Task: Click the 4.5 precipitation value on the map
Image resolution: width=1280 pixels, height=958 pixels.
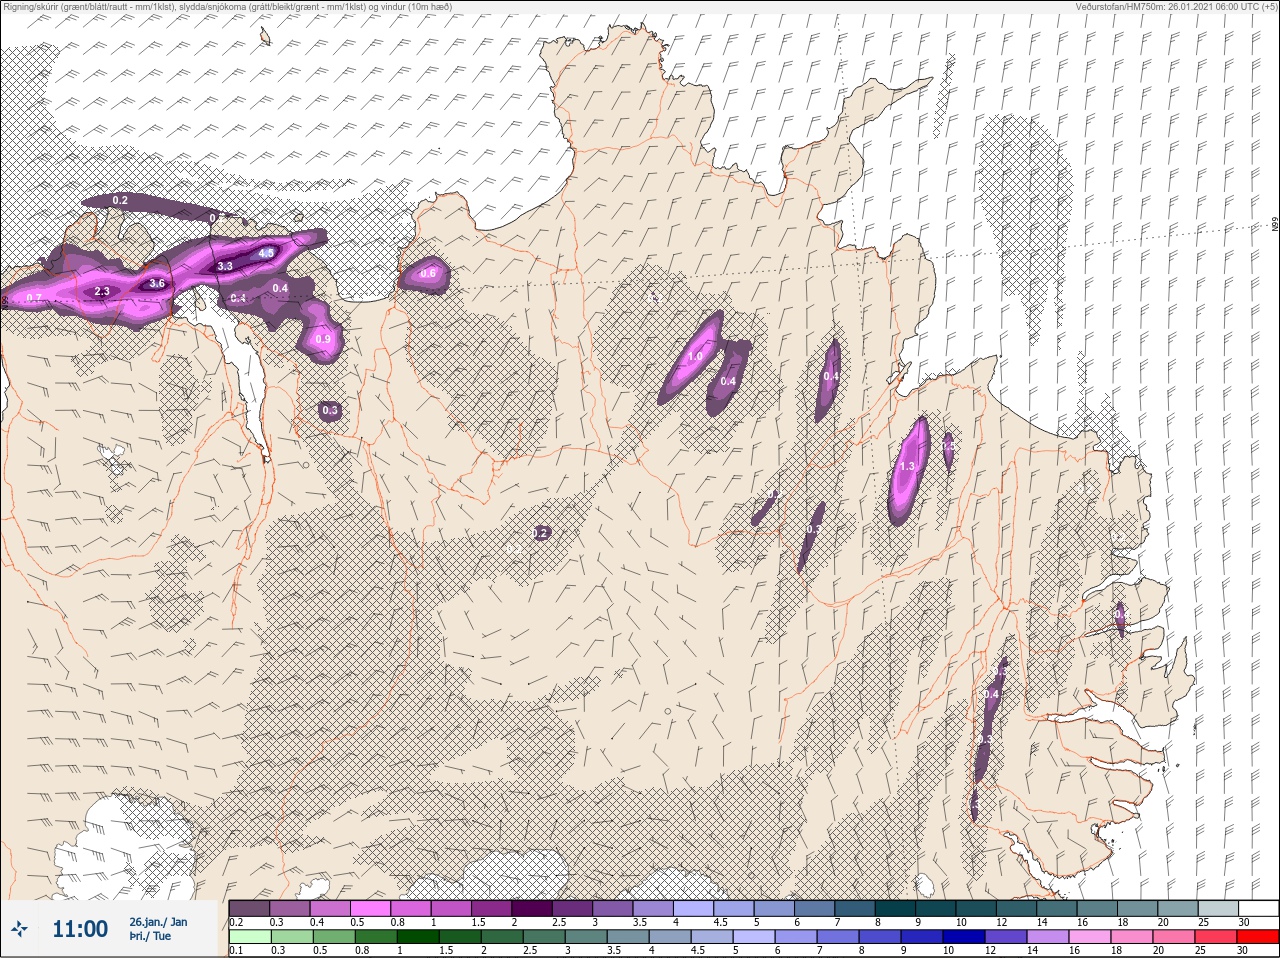Action: point(266,254)
